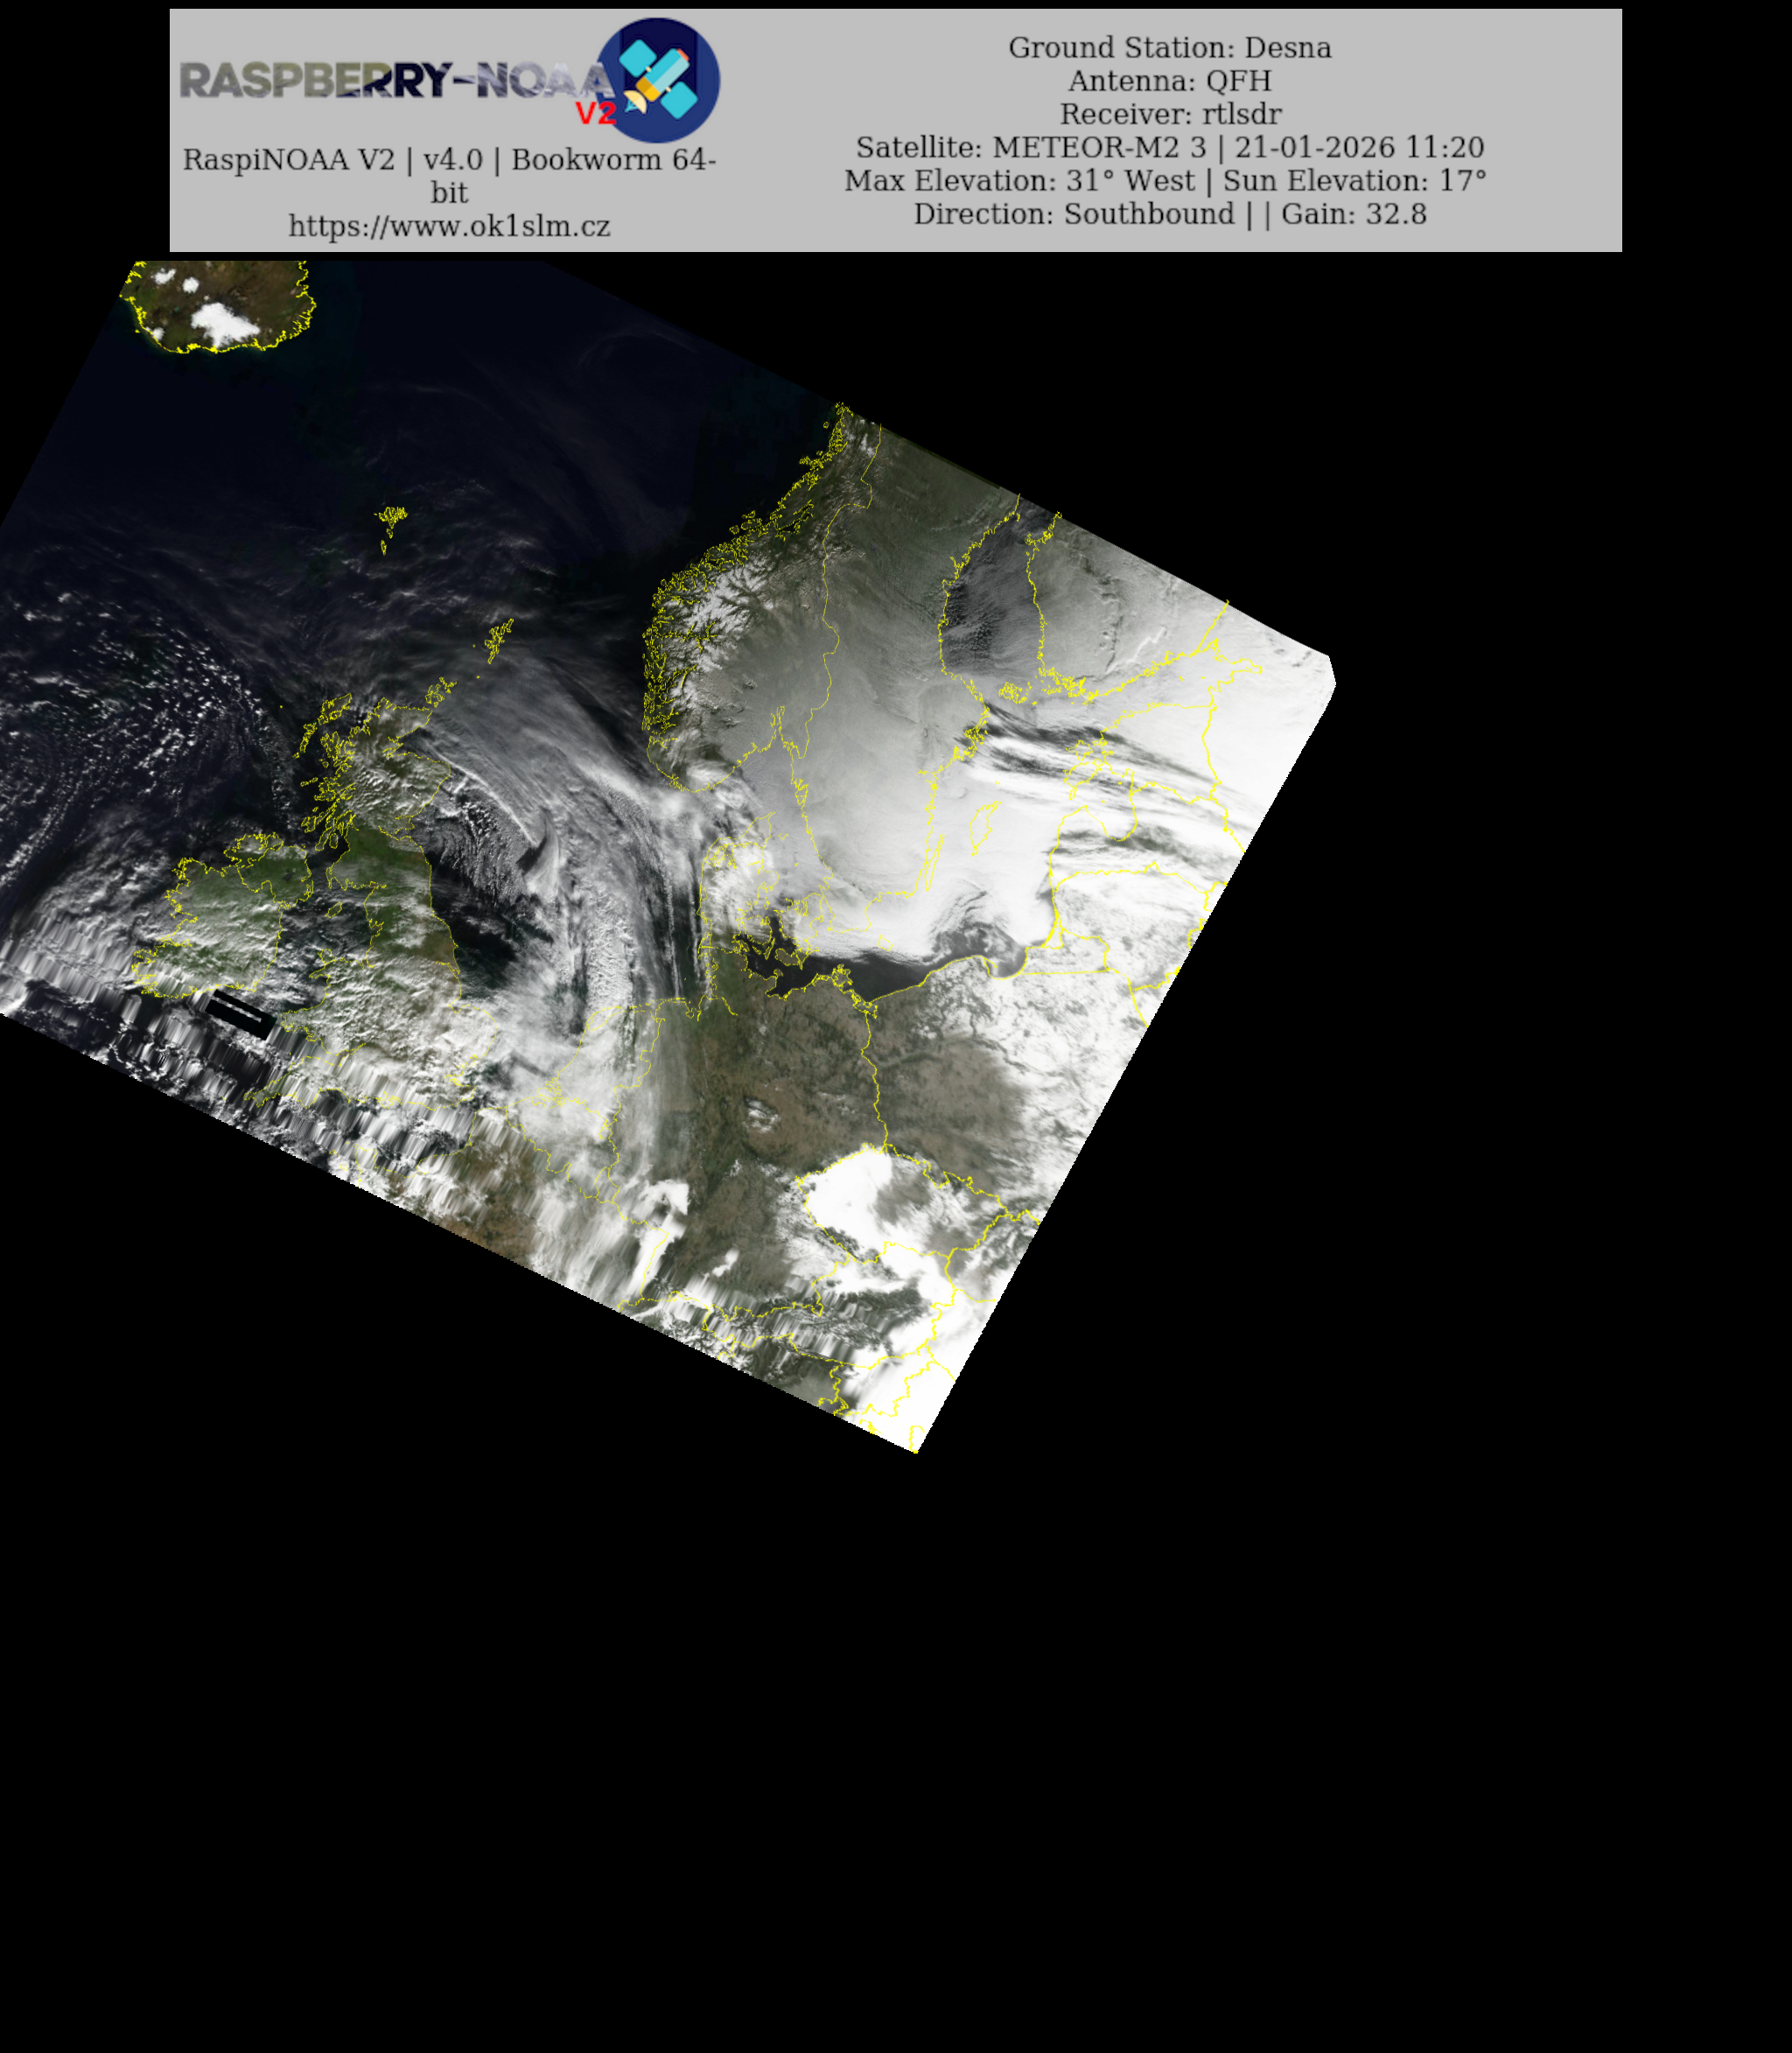The width and height of the screenshot is (1792, 2053).
Task: Click the Faroe Islands outline
Action: (x=391, y=518)
